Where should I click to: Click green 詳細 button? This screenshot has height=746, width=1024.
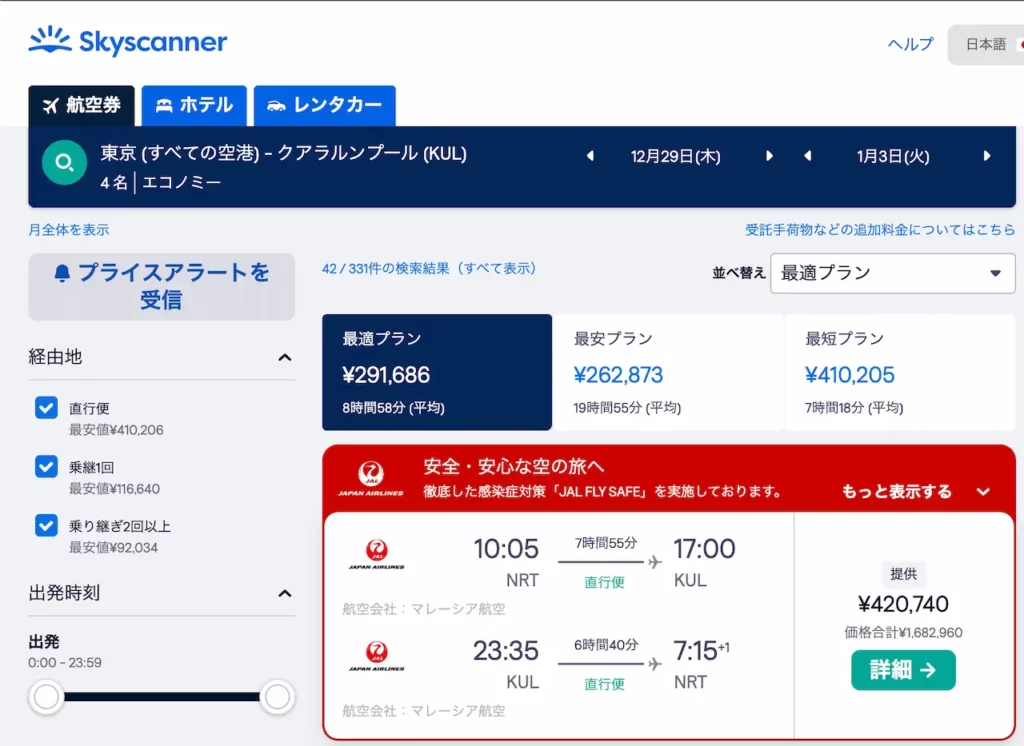[x=903, y=670]
